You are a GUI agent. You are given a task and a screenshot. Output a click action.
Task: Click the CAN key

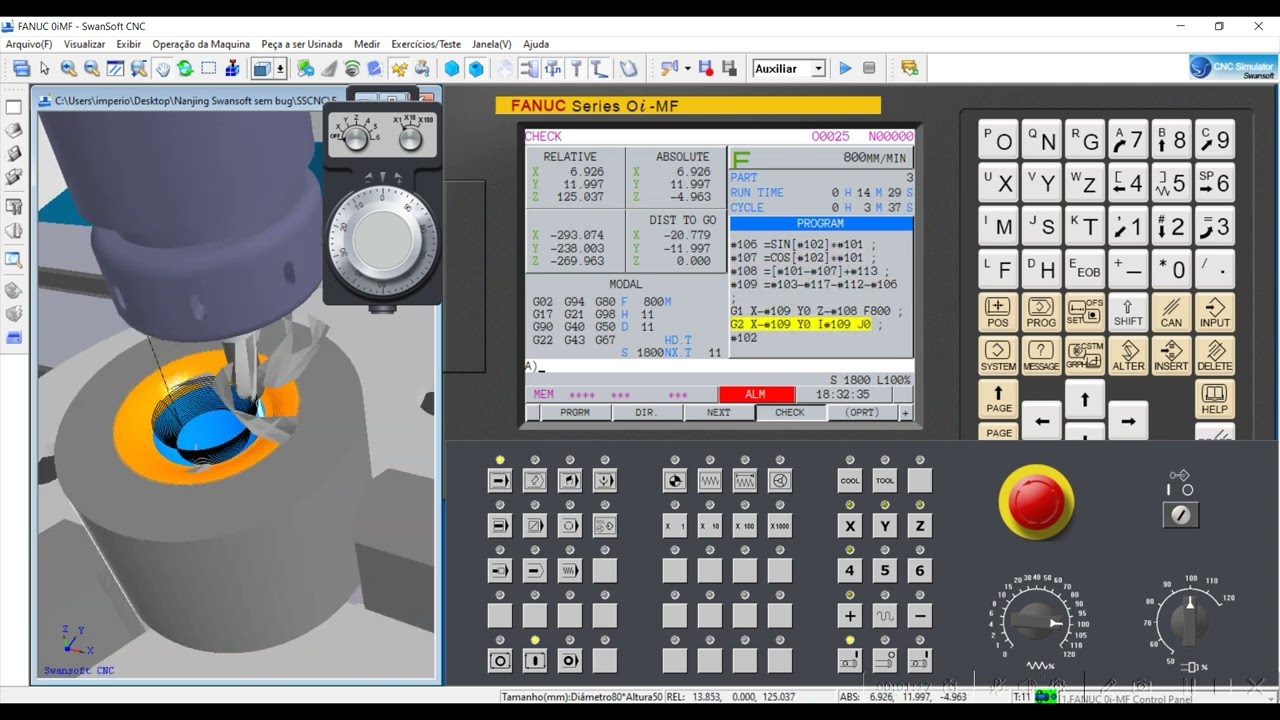pyautogui.click(x=1171, y=313)
